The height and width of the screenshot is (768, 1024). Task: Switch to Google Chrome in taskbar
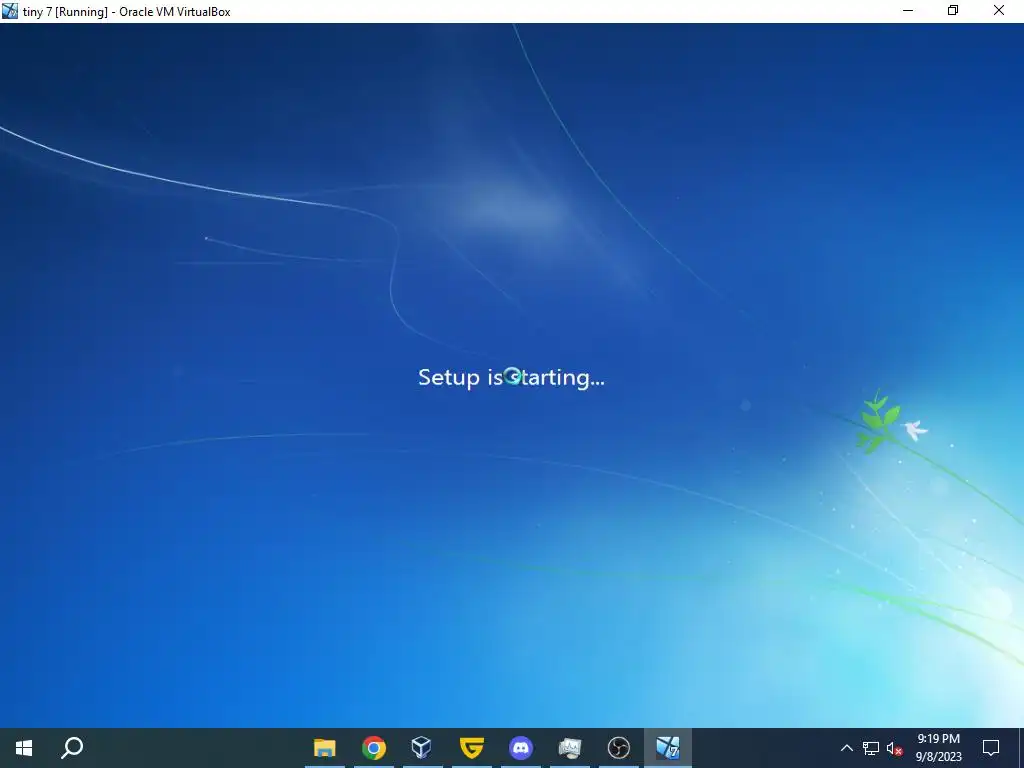(x=374, y=748)
